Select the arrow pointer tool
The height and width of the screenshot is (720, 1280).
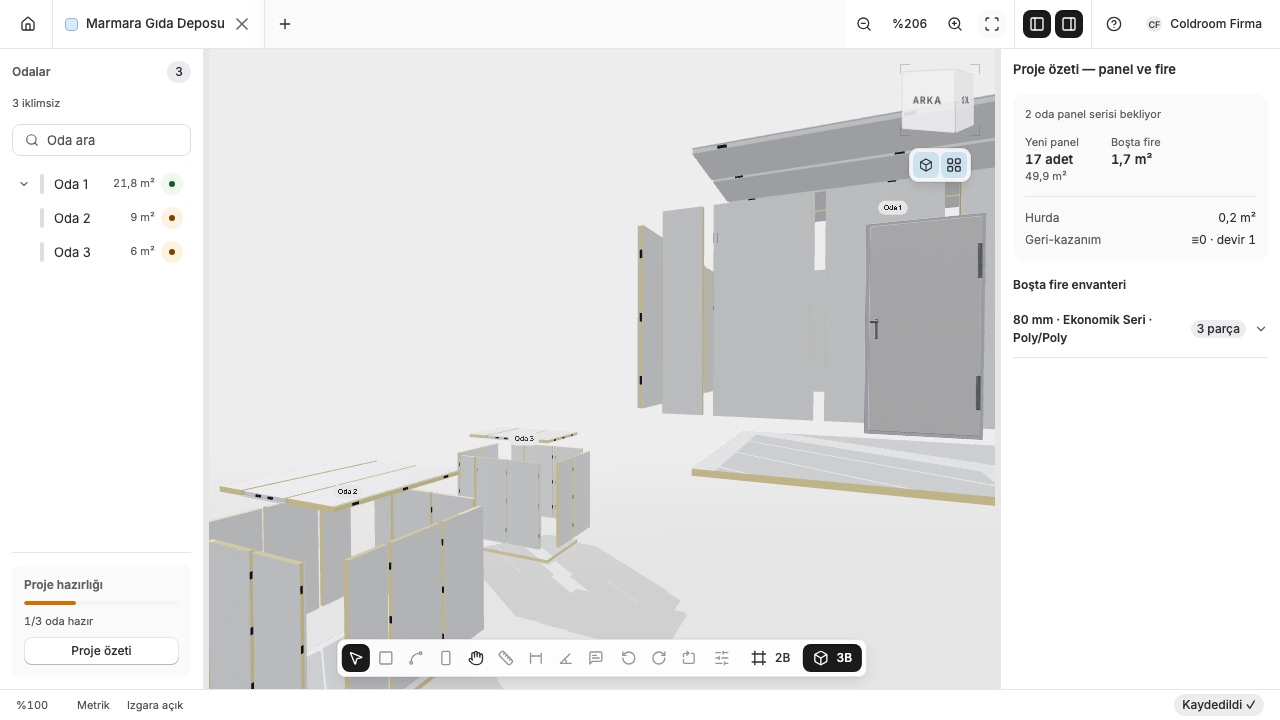pyautogui.click(x=356, y=658)
